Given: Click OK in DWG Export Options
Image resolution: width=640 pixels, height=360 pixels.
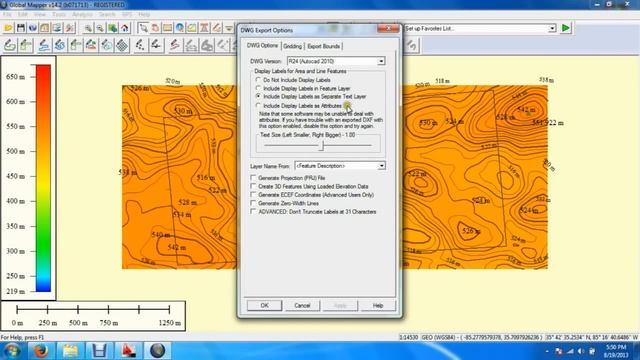Looking at the screenshot, I should tap(264, 305).
